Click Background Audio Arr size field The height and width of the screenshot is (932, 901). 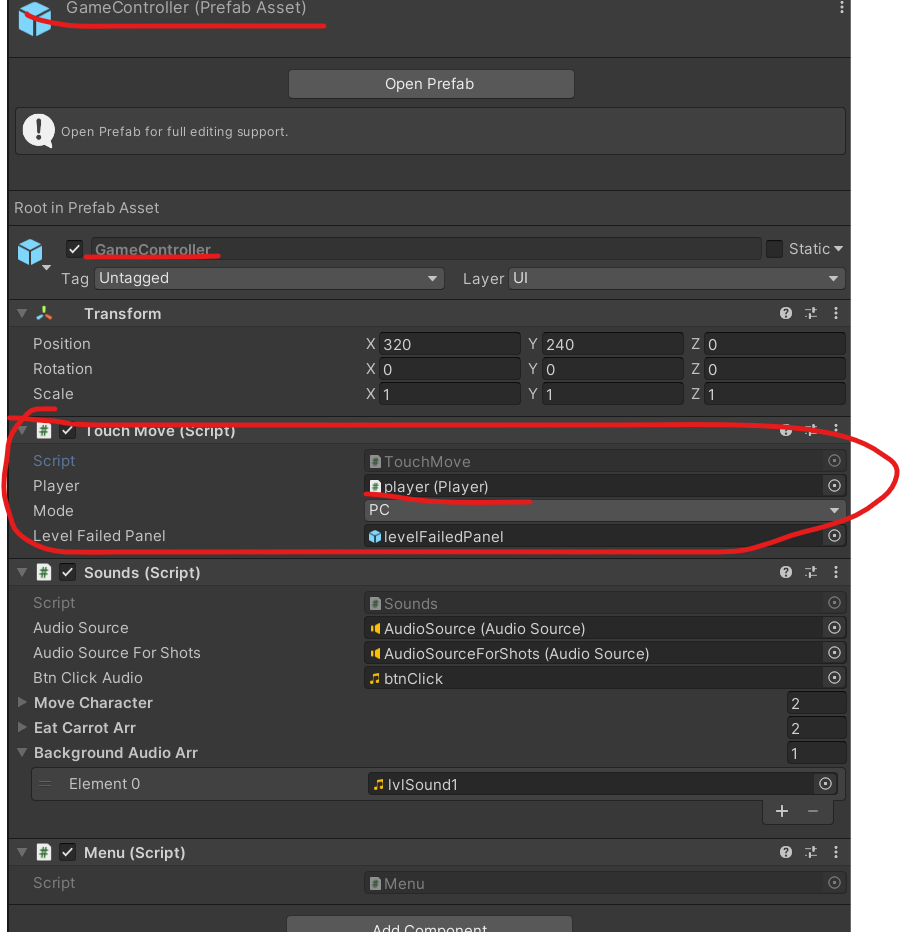pos(816,753)
